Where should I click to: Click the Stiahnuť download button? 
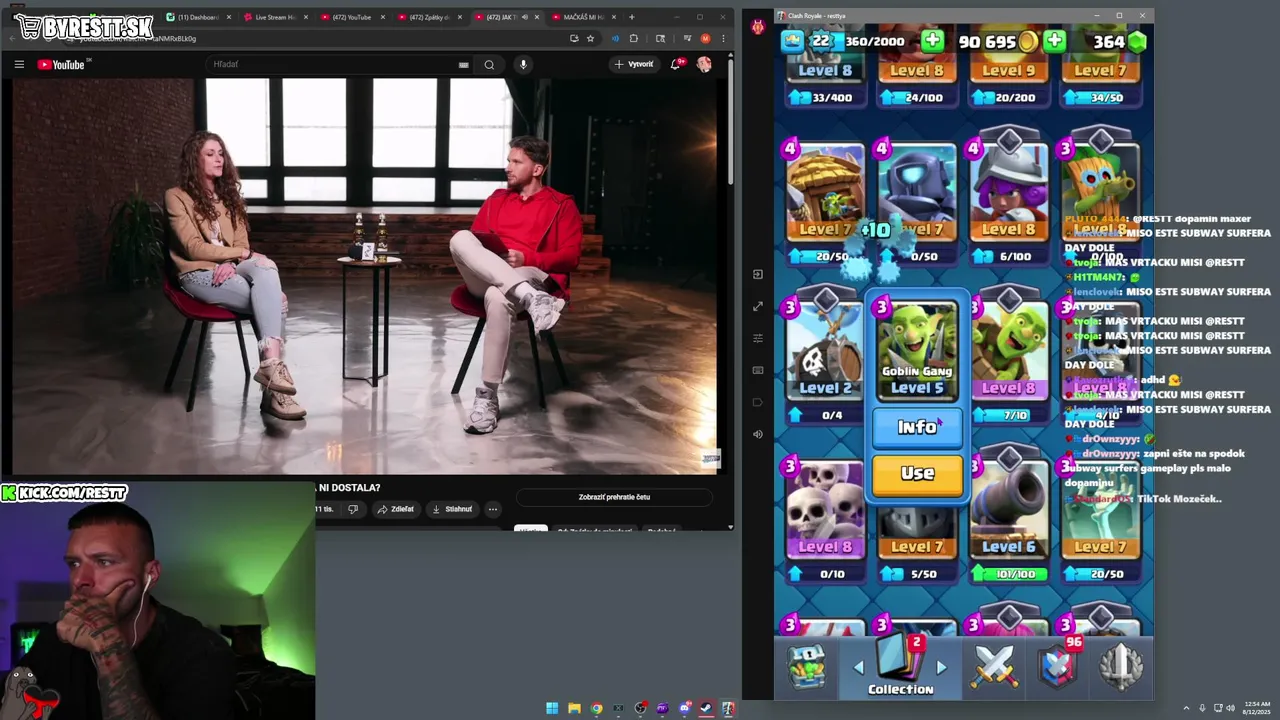coord(451,509)
